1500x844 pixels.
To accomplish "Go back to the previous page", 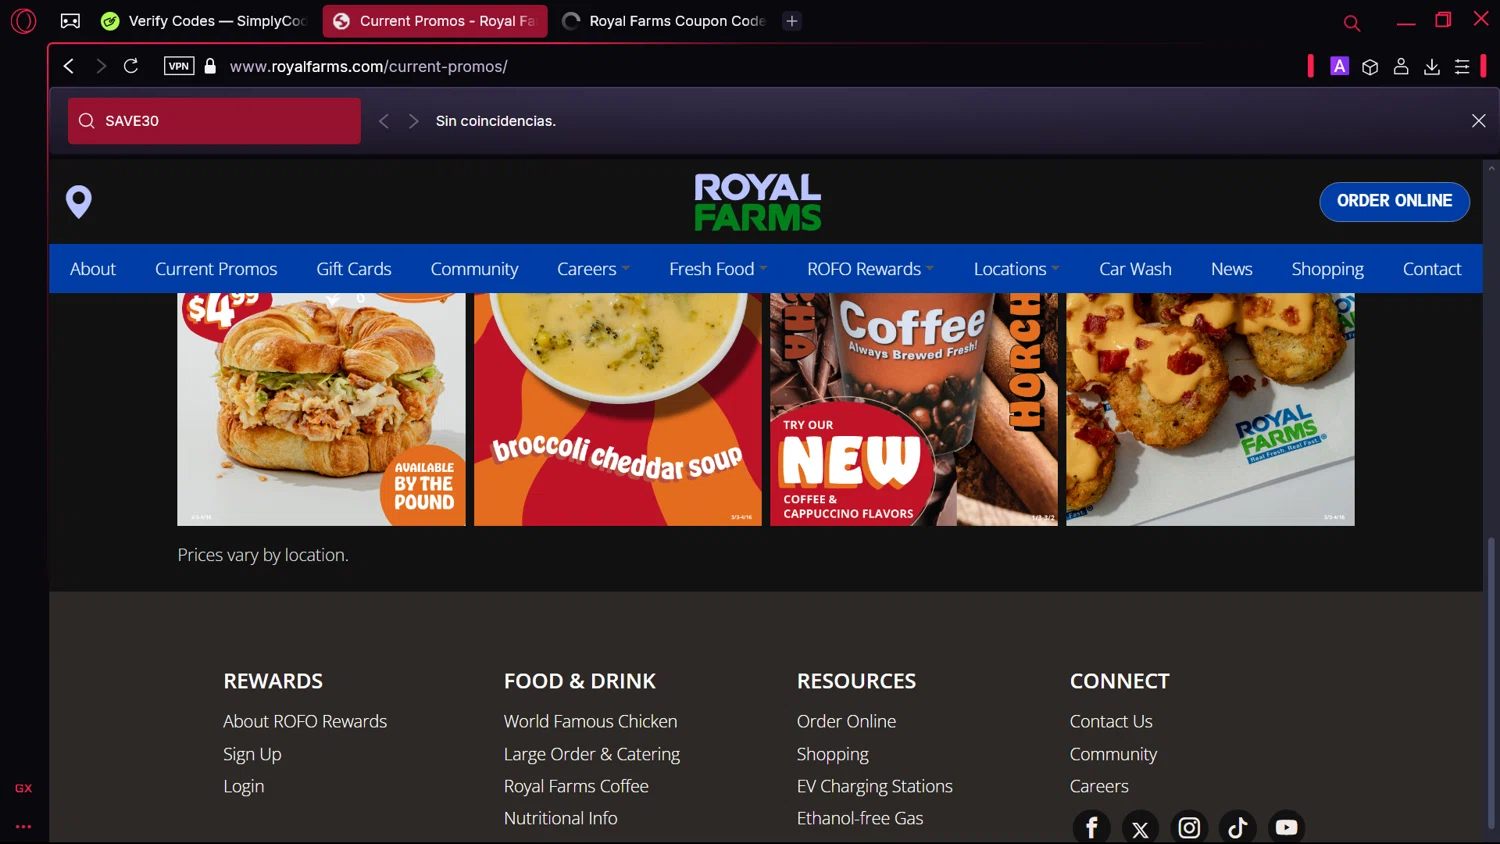I will click(69, 66).
